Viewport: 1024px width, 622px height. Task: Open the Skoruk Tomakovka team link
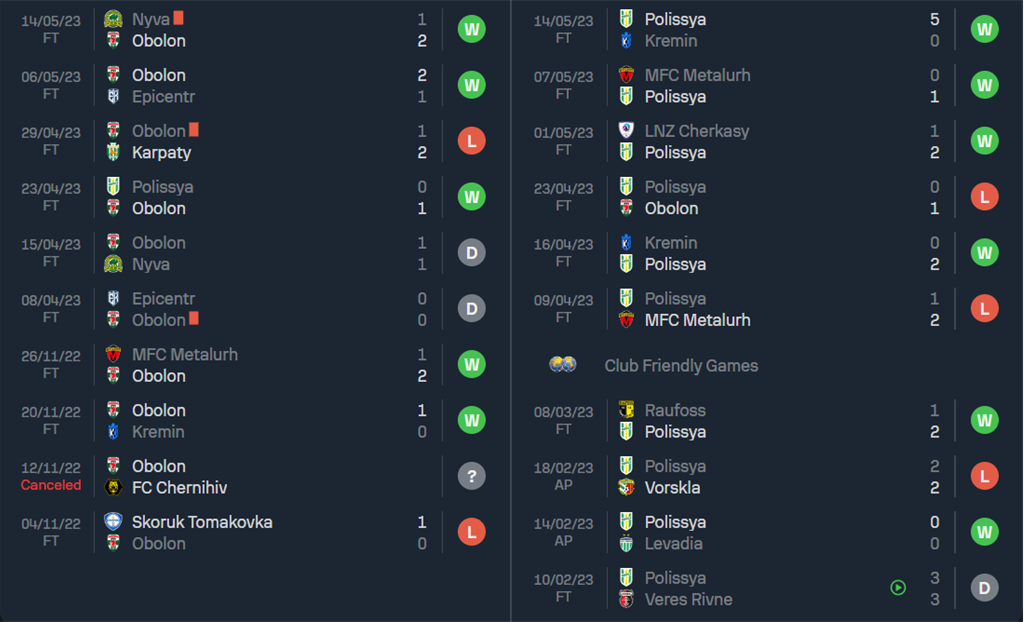click(202, 522)
